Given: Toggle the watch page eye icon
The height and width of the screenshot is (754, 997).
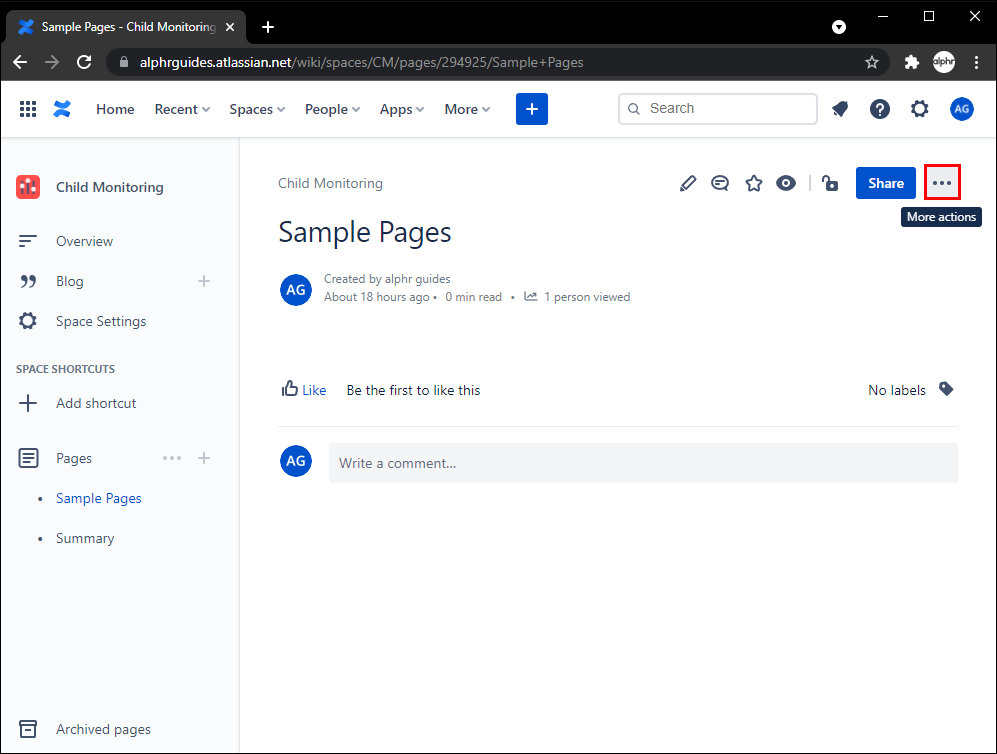Looking at the screenshot, I should coord(786,183).
